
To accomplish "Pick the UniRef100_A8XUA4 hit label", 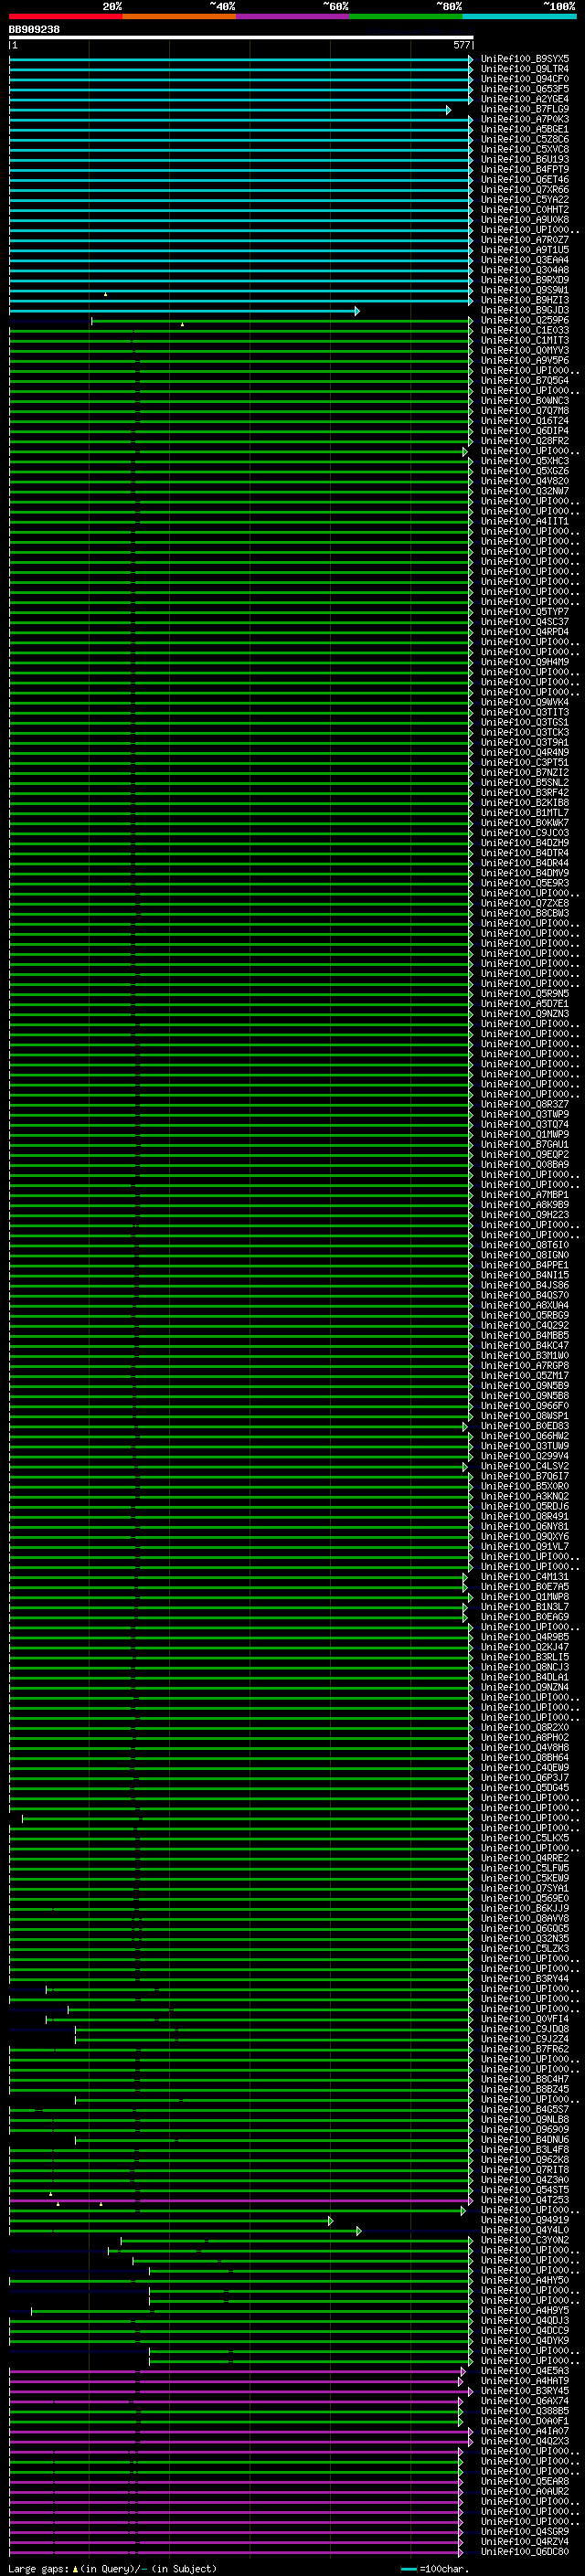I will click(525, 1305).
